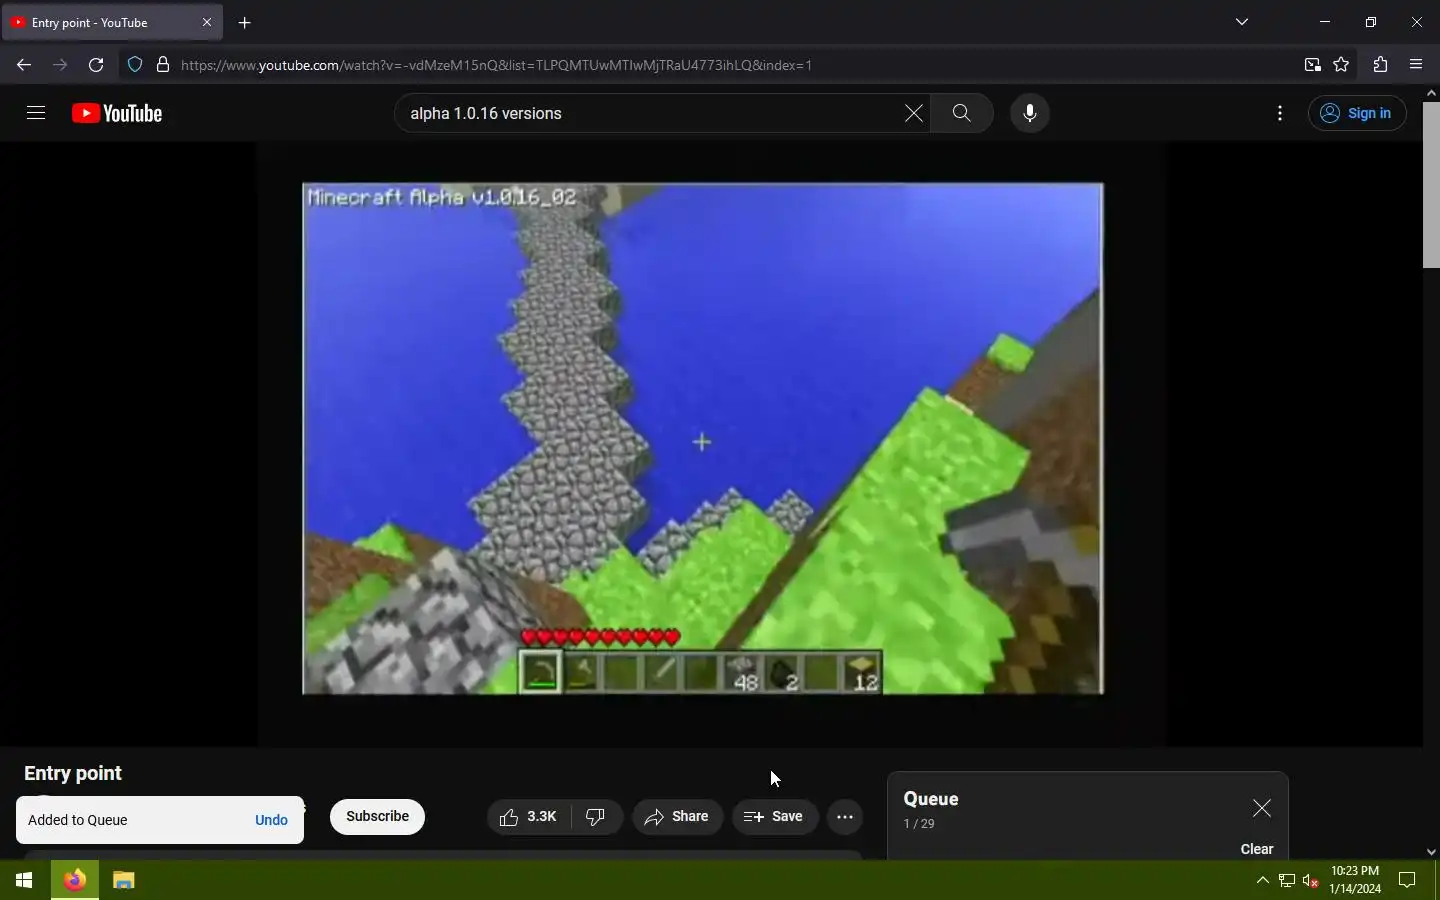Open more actions ellipsis menu
This screenshot has height=900, width=1440.
click(845, 817)
